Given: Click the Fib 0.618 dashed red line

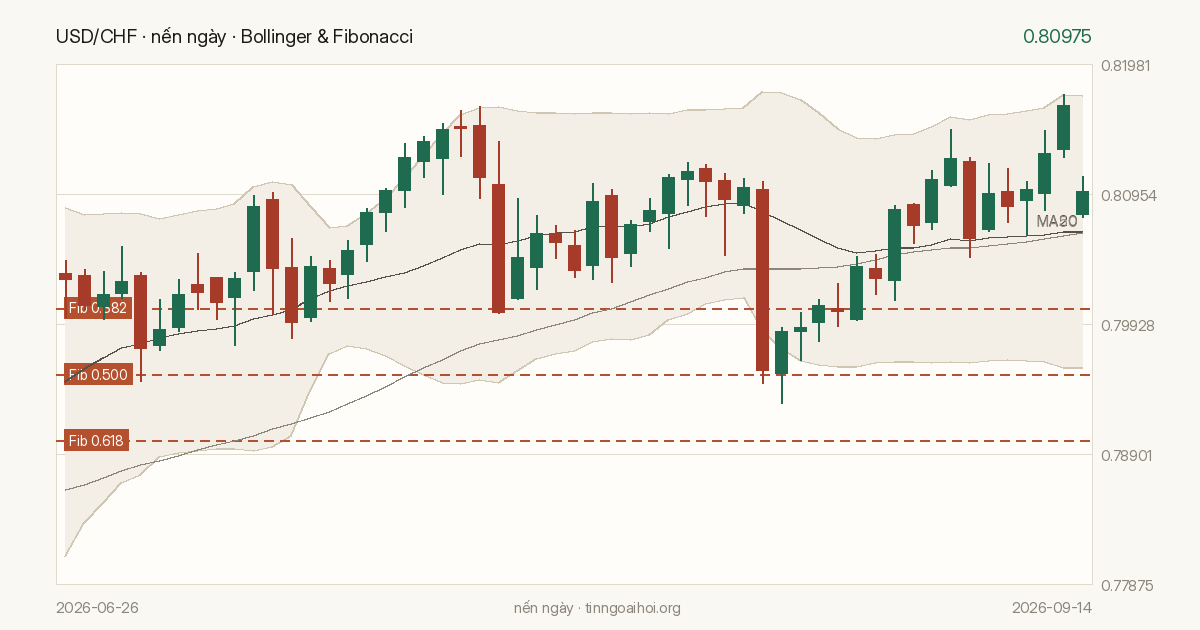Looking at the screenshot, I should point(610,441).
